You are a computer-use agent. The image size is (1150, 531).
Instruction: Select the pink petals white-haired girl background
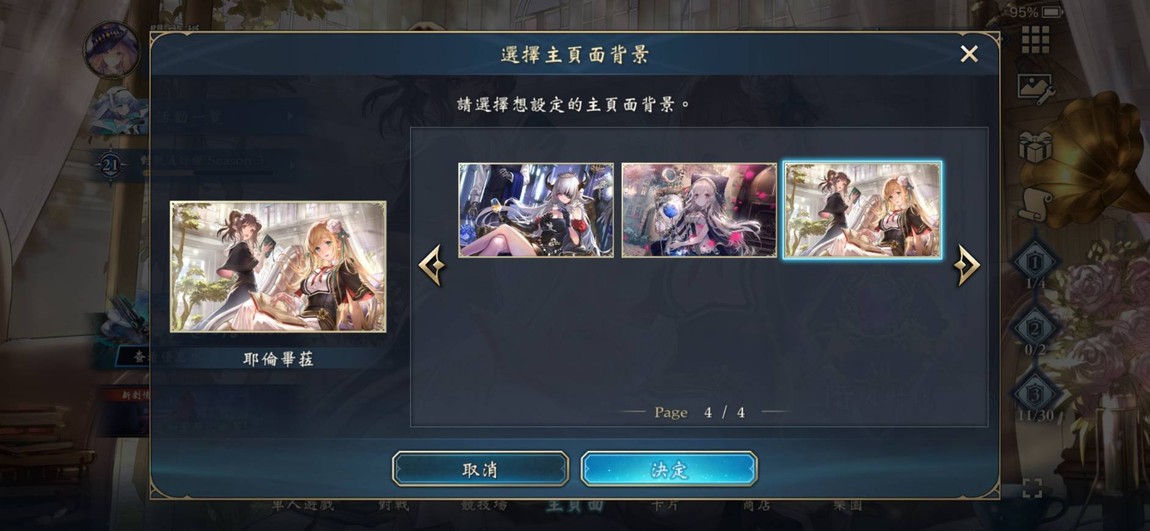(x=699, y=210)
